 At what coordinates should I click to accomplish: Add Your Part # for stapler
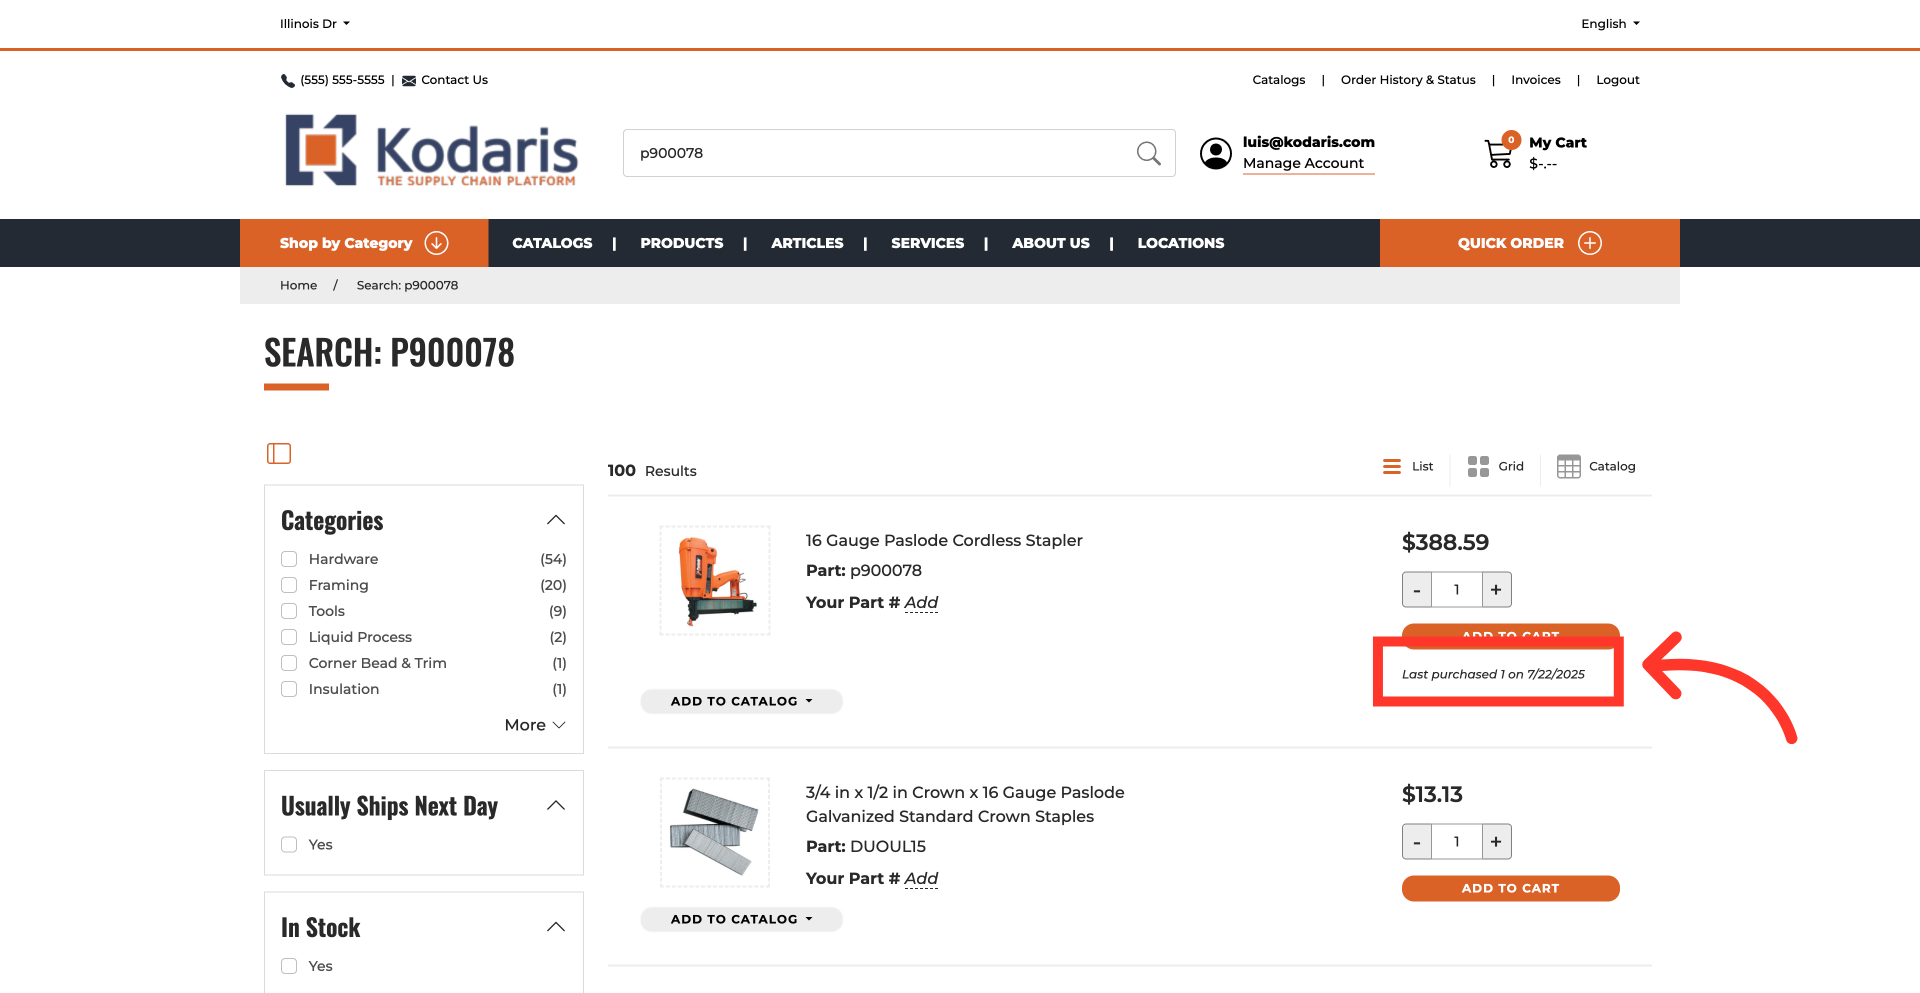[921, 603]
